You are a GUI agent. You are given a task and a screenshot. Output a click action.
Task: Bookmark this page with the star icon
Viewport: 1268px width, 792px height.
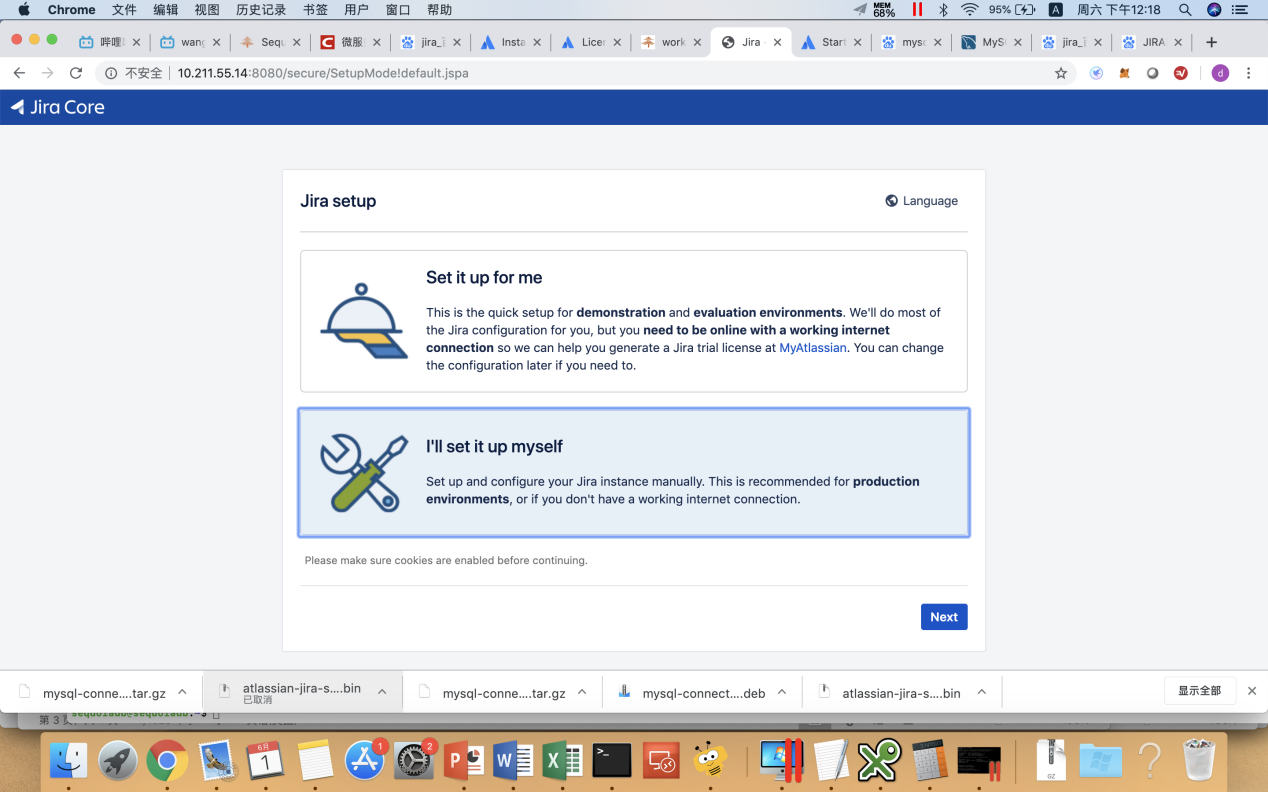point(1061,73)
